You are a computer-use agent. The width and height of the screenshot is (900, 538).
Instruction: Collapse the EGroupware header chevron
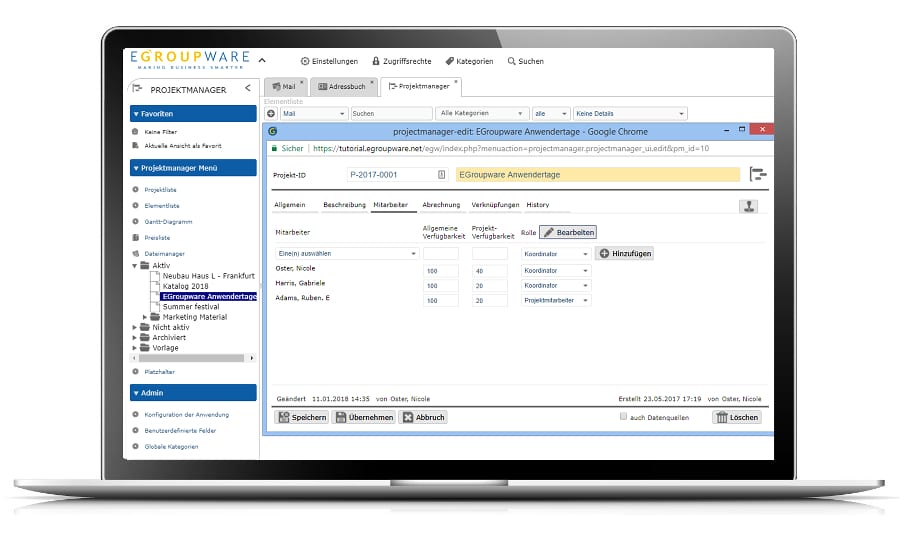coord(262,60)
